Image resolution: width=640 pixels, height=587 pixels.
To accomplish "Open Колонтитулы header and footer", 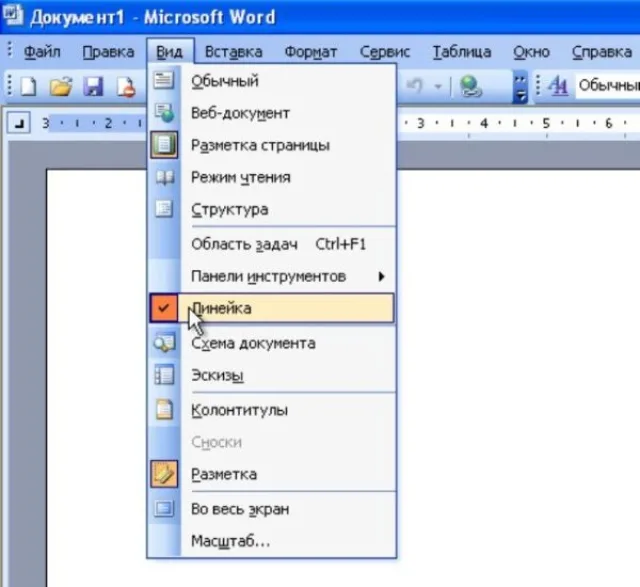I will click(x=272, y=410).
